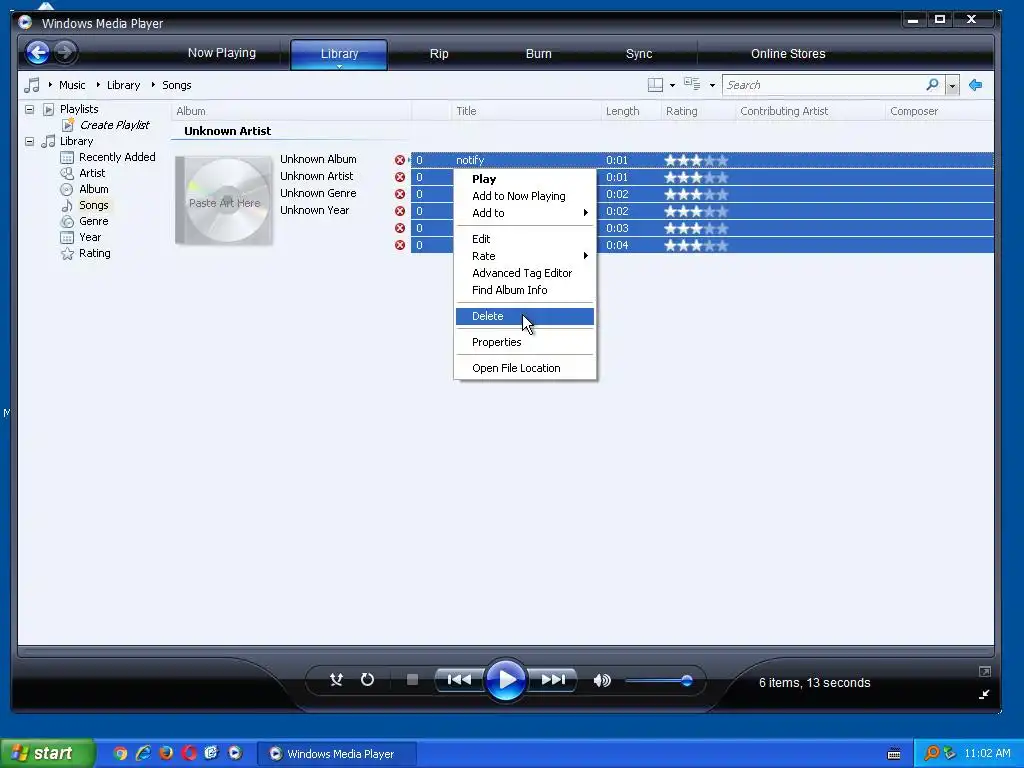Expand the Music breadcrumb arrow
Viewport: 1024px width, 768px height.
50,85
